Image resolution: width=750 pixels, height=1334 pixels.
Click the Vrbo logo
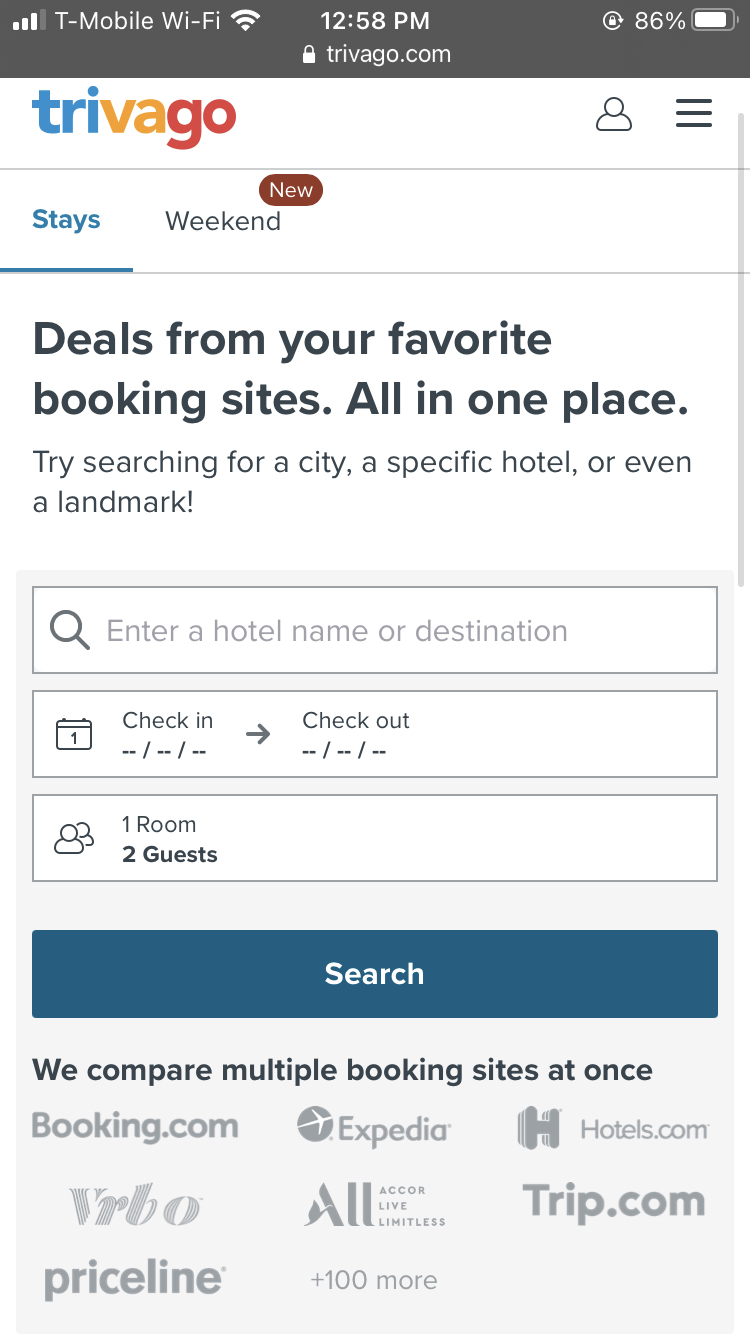pos(135,1205)
